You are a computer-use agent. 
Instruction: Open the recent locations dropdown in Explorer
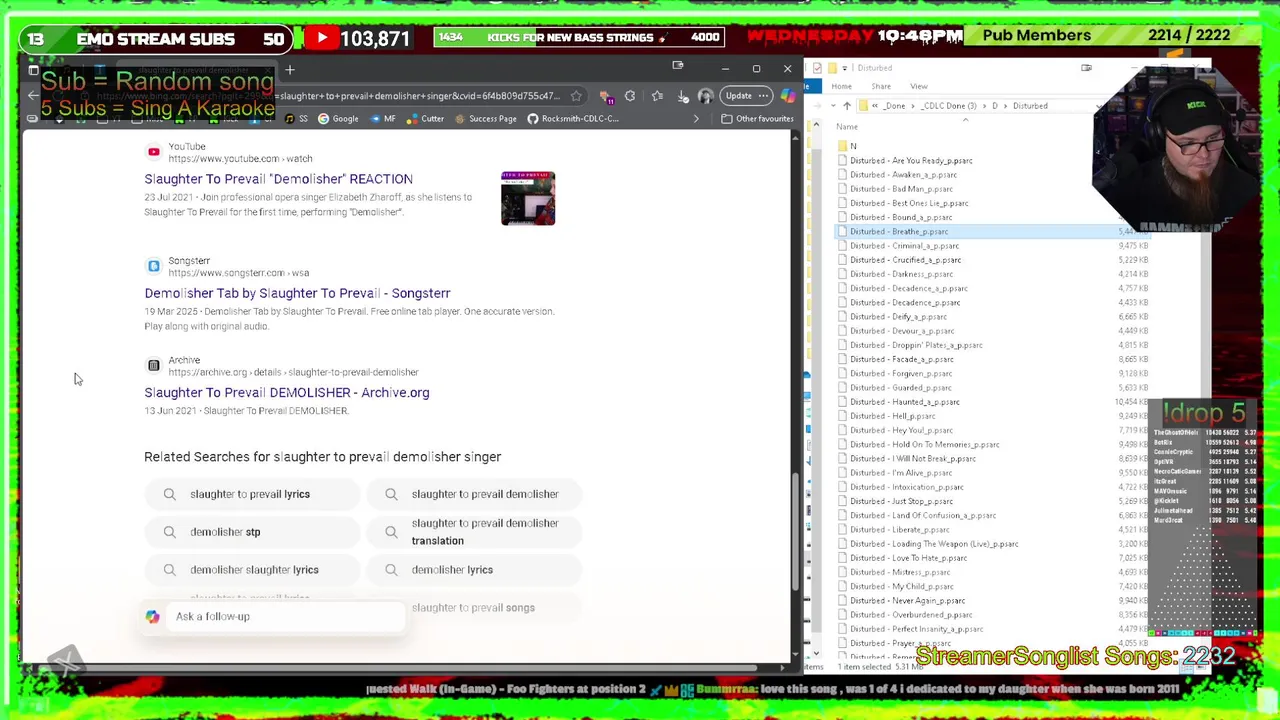click(x=832, y=106)
